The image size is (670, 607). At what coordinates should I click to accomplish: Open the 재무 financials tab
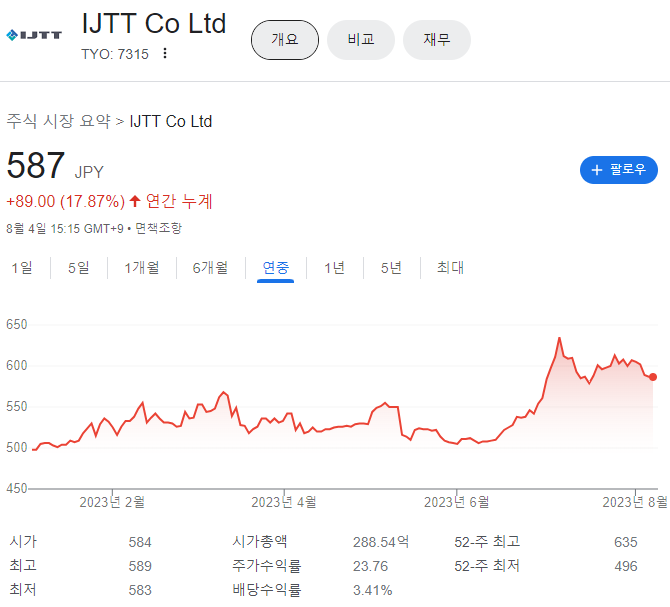pyautogui.click(x=437, y=40)
